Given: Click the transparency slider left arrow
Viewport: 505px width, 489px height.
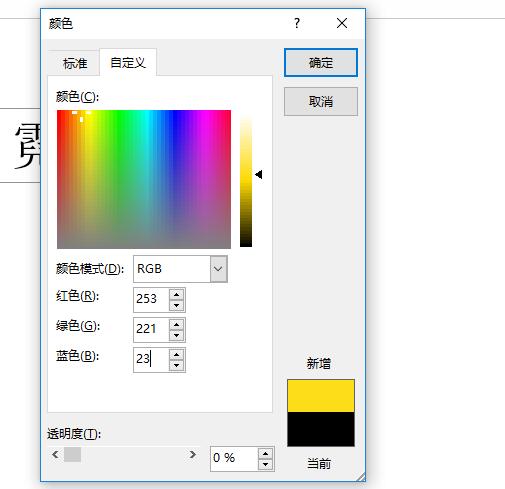Looking at the screenshot, I should tap(55, 454).
